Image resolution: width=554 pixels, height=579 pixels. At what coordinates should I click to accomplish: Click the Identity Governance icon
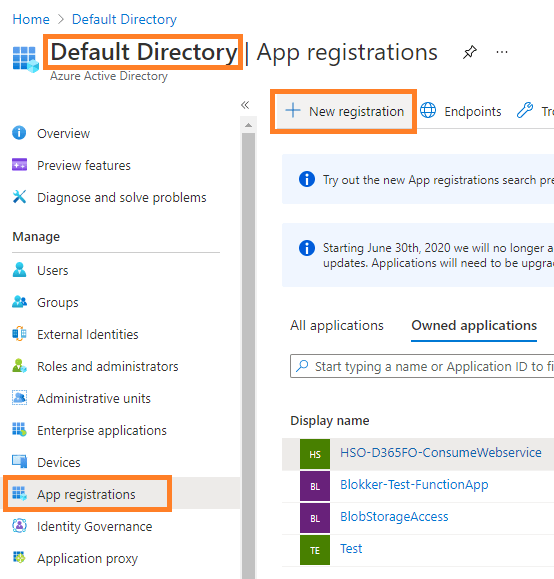[19, 525]
